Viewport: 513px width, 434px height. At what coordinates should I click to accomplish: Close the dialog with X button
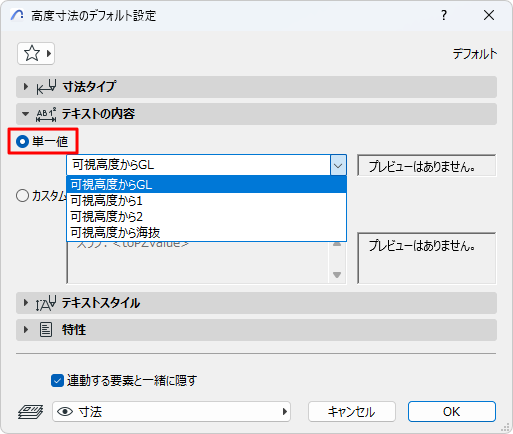(x=489, y=15)
